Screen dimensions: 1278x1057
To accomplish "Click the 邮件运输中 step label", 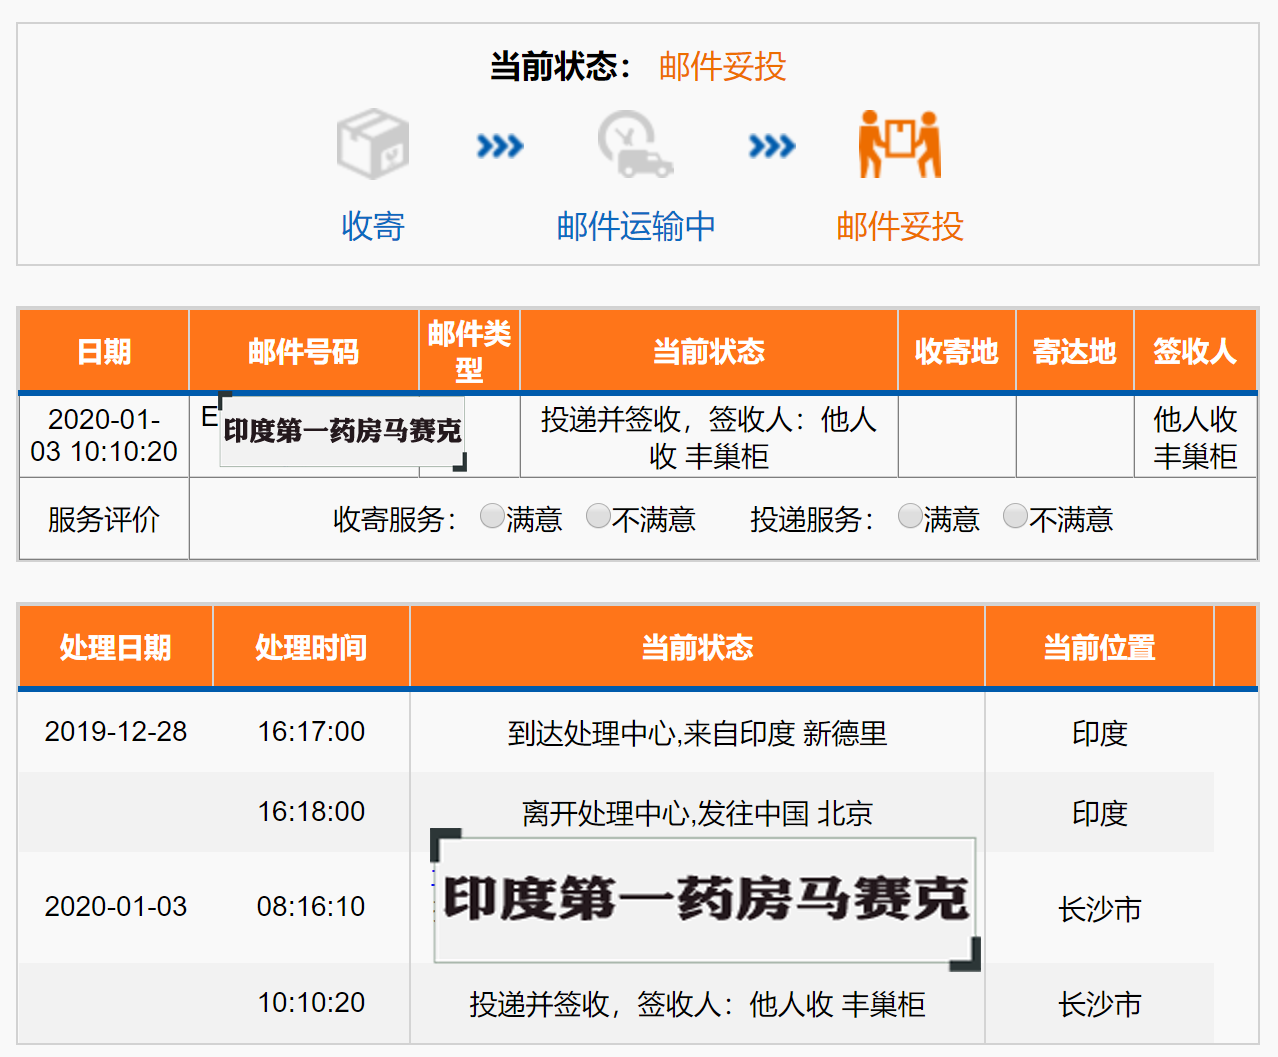I will coord(636,226).
